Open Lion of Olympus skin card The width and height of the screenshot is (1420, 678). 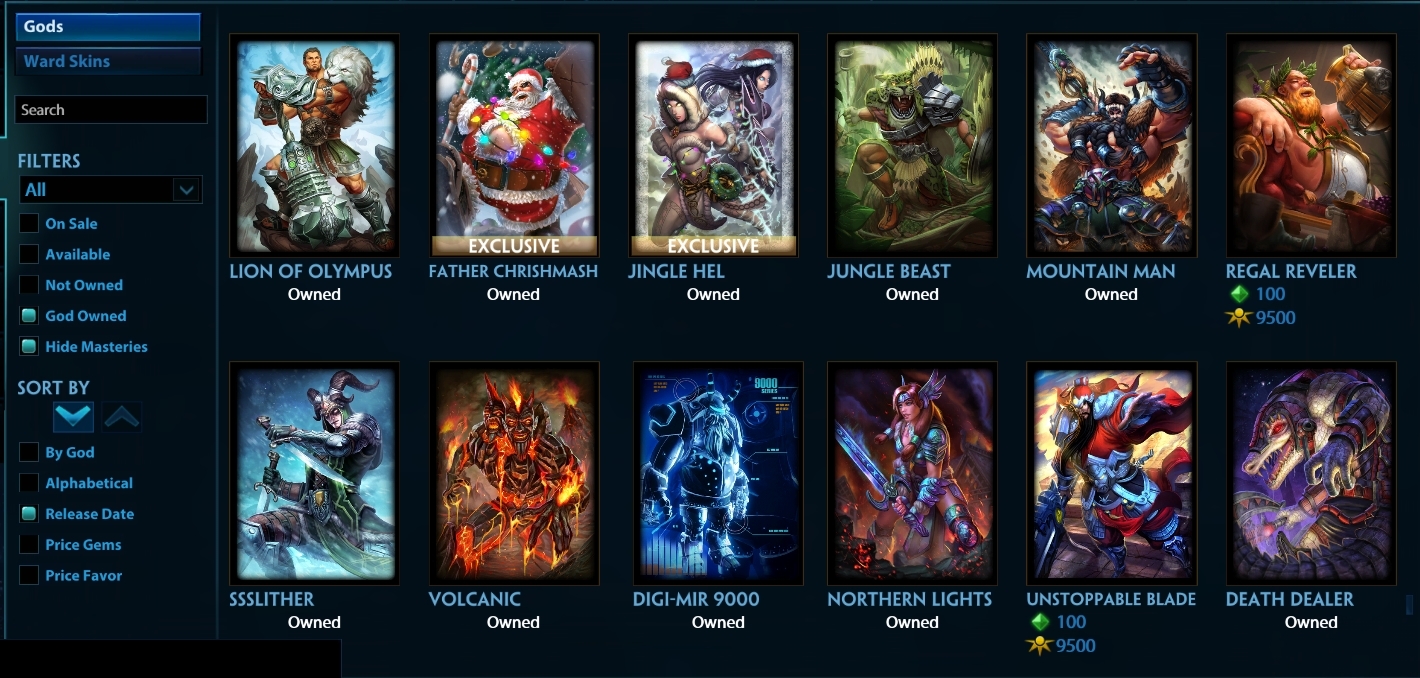tap(314, 146)
